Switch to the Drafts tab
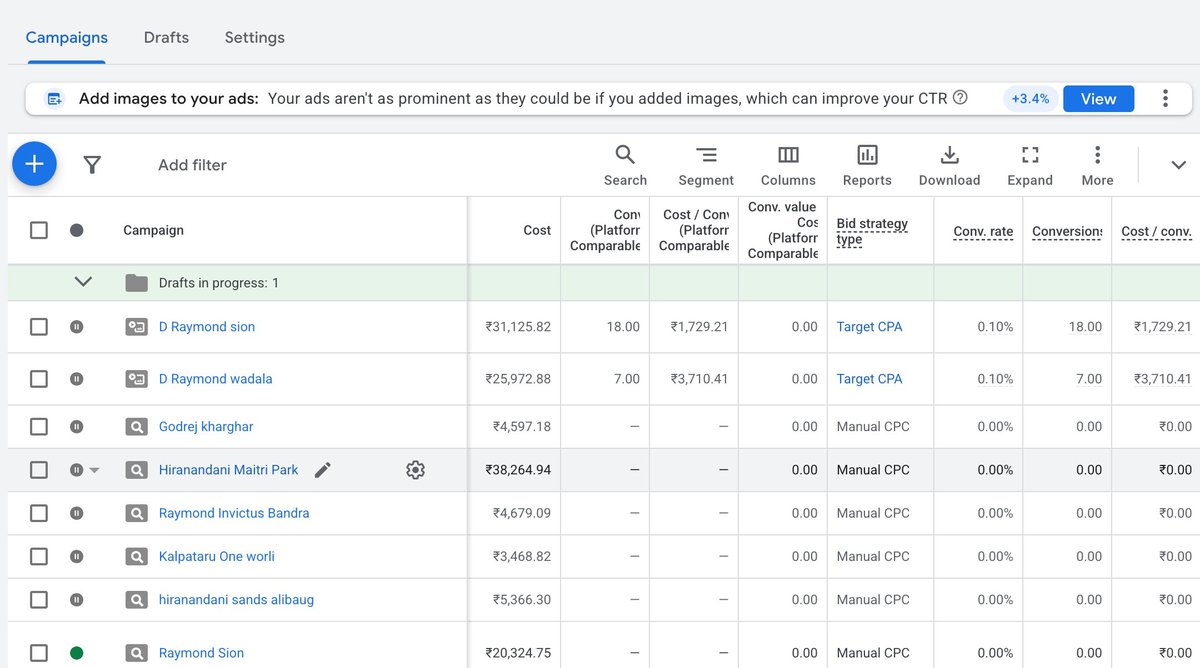 click(x=166, y=37)
